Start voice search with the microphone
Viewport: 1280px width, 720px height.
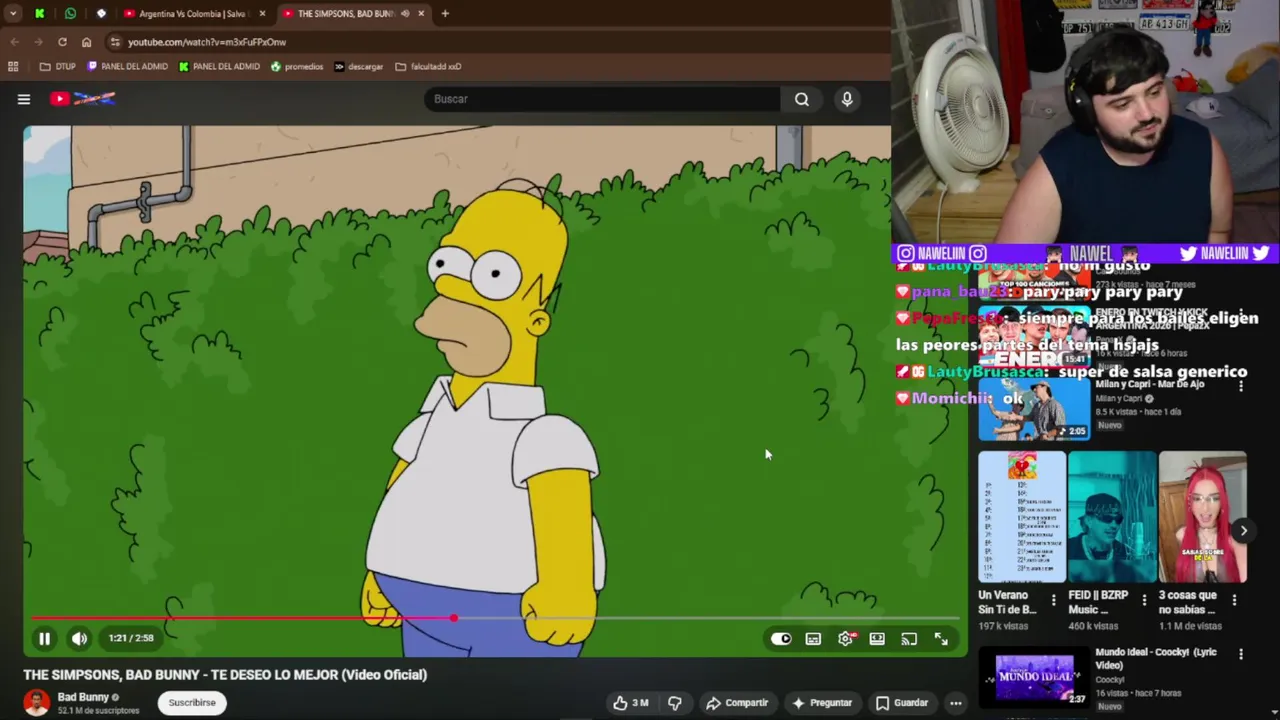pos(847,99)
